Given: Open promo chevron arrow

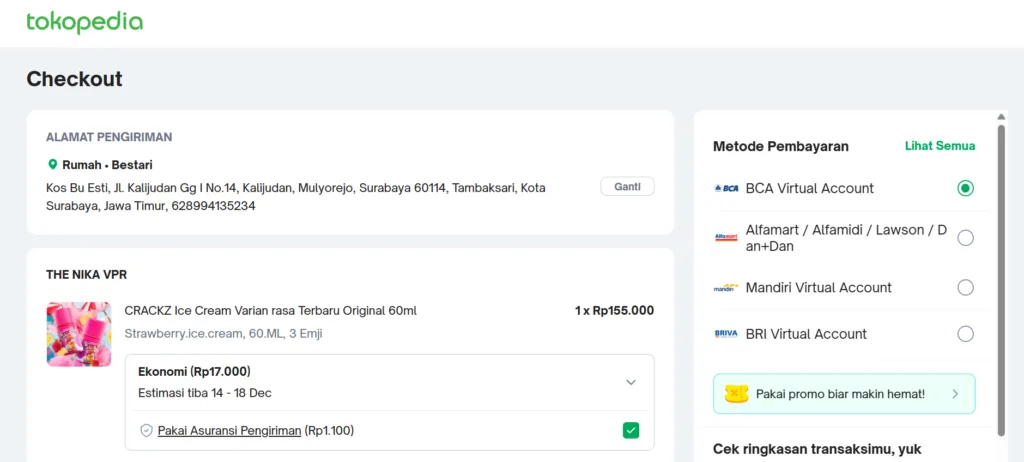Looking at the screenshot, I should 955,394.
